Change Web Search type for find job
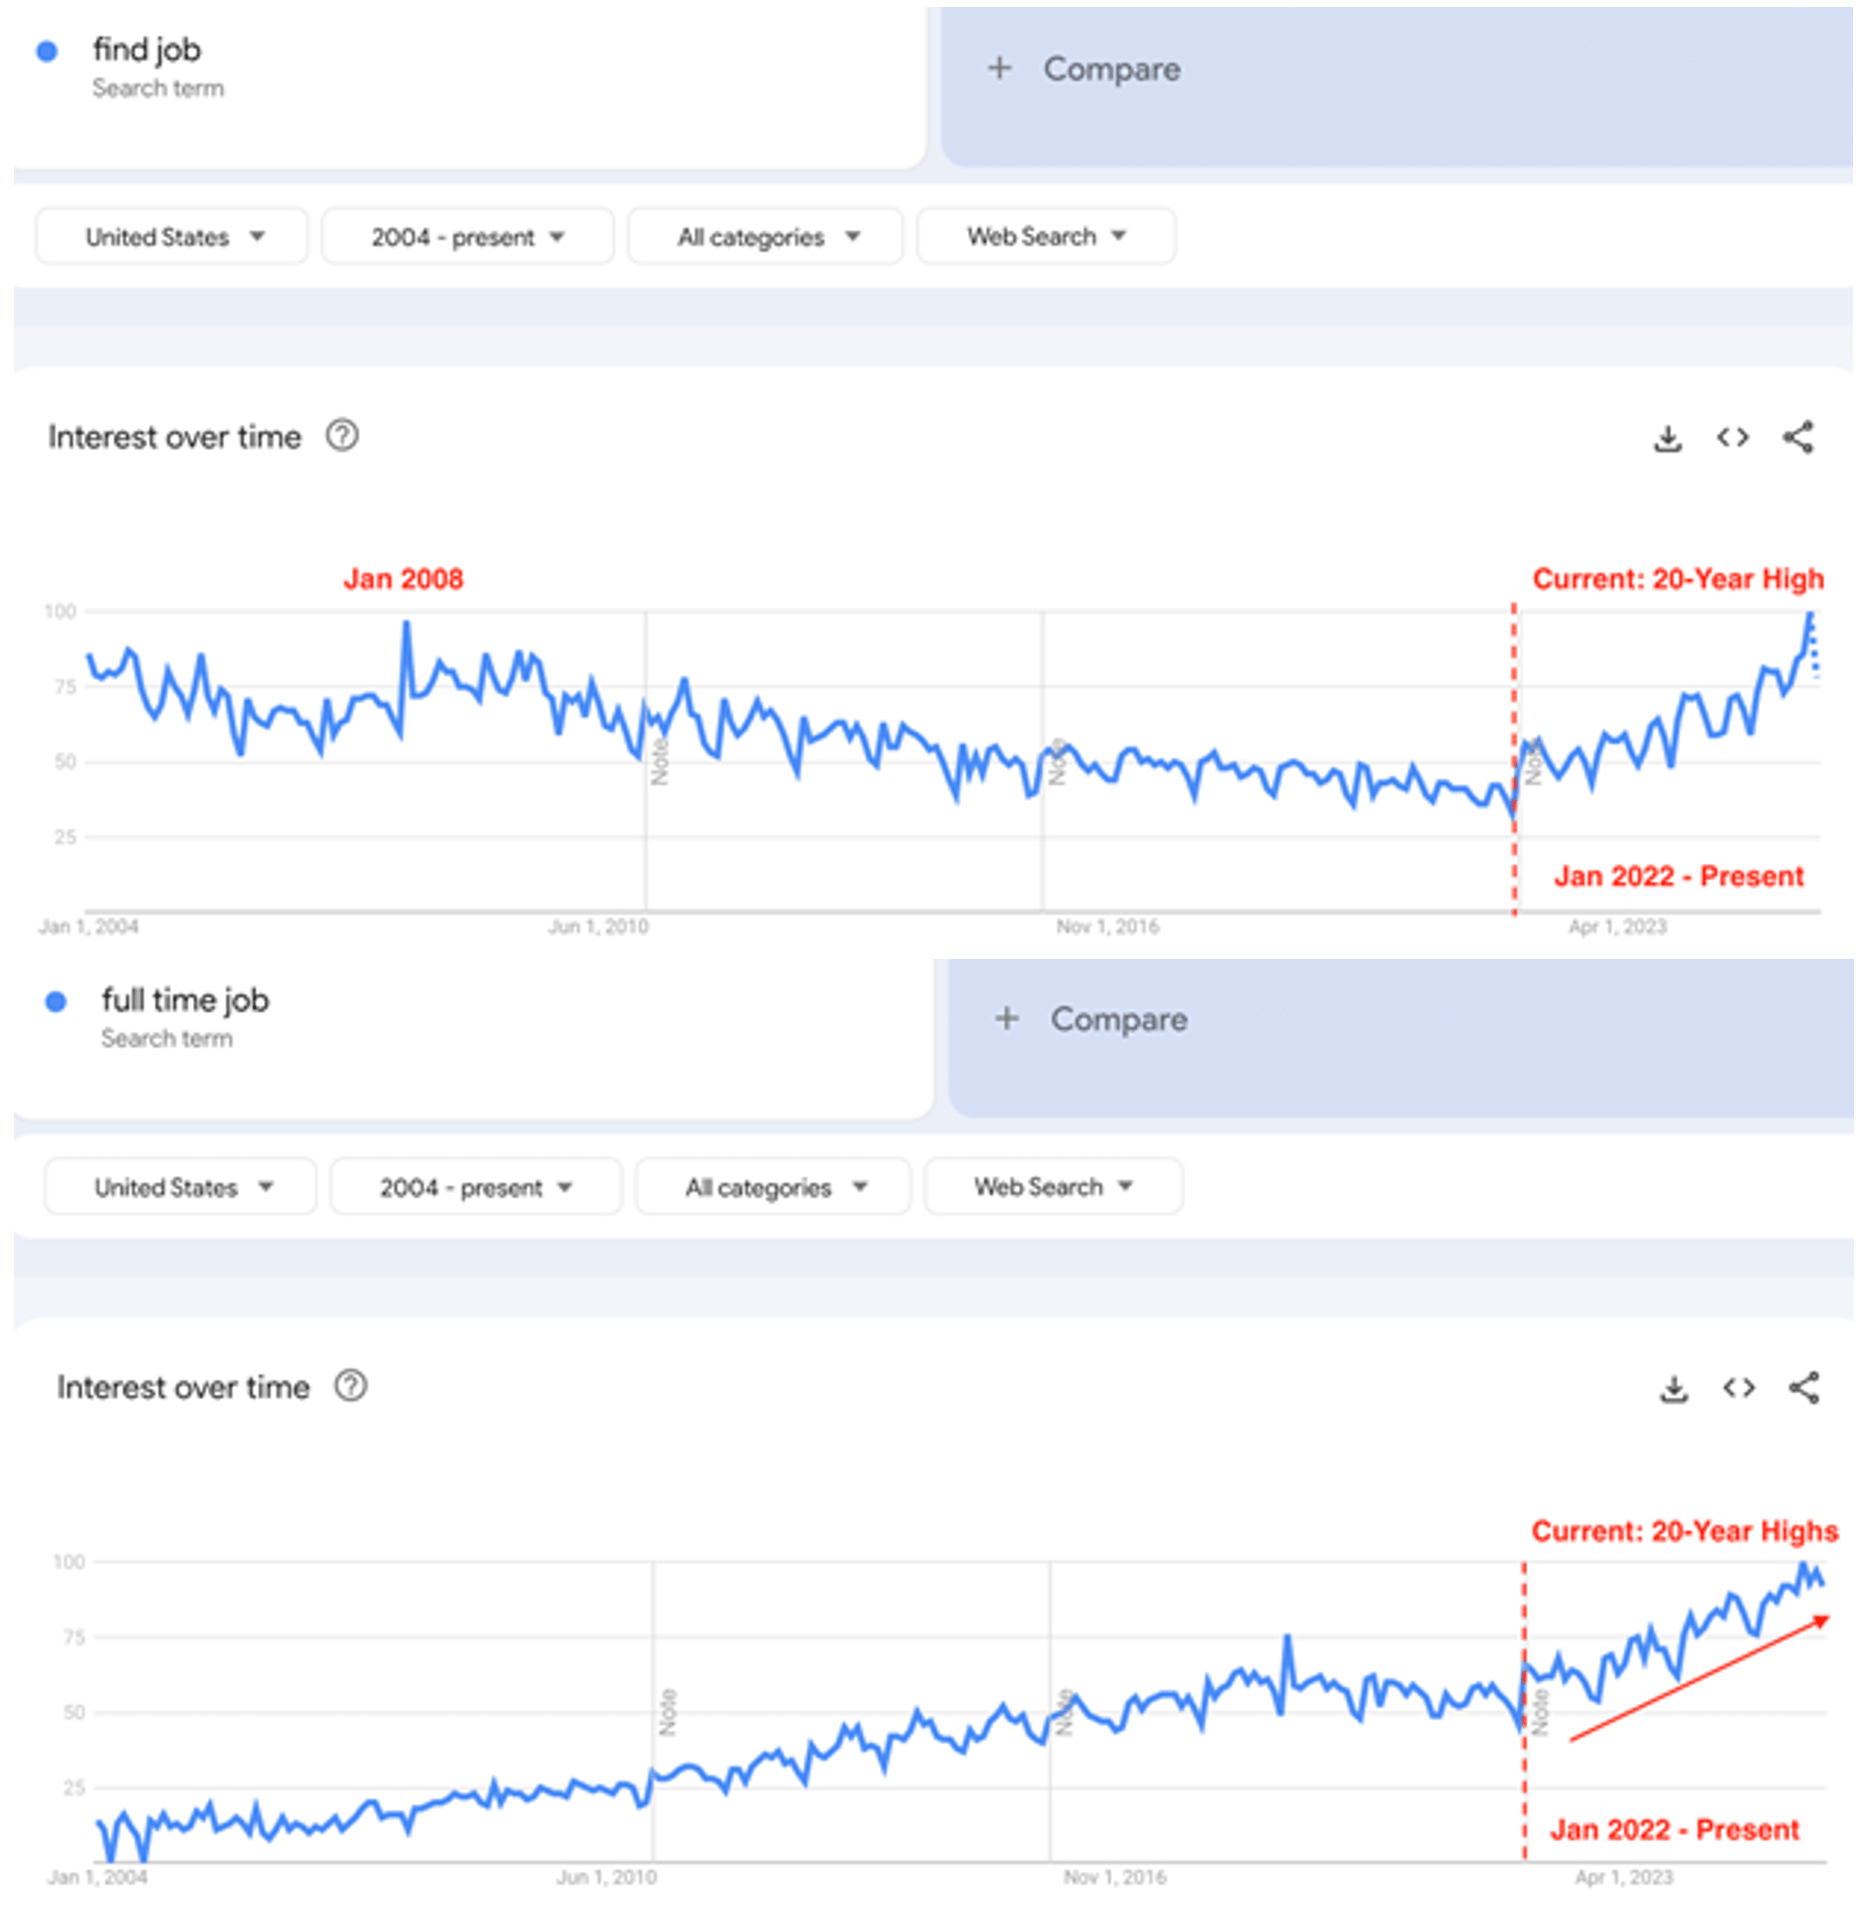1860x1910 pixels. tap(1045, 236)
